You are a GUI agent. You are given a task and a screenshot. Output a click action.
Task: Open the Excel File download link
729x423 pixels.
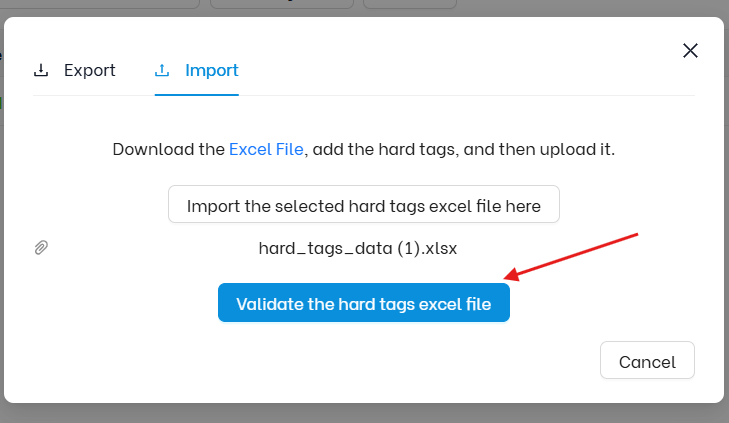(x=266, y=149)
